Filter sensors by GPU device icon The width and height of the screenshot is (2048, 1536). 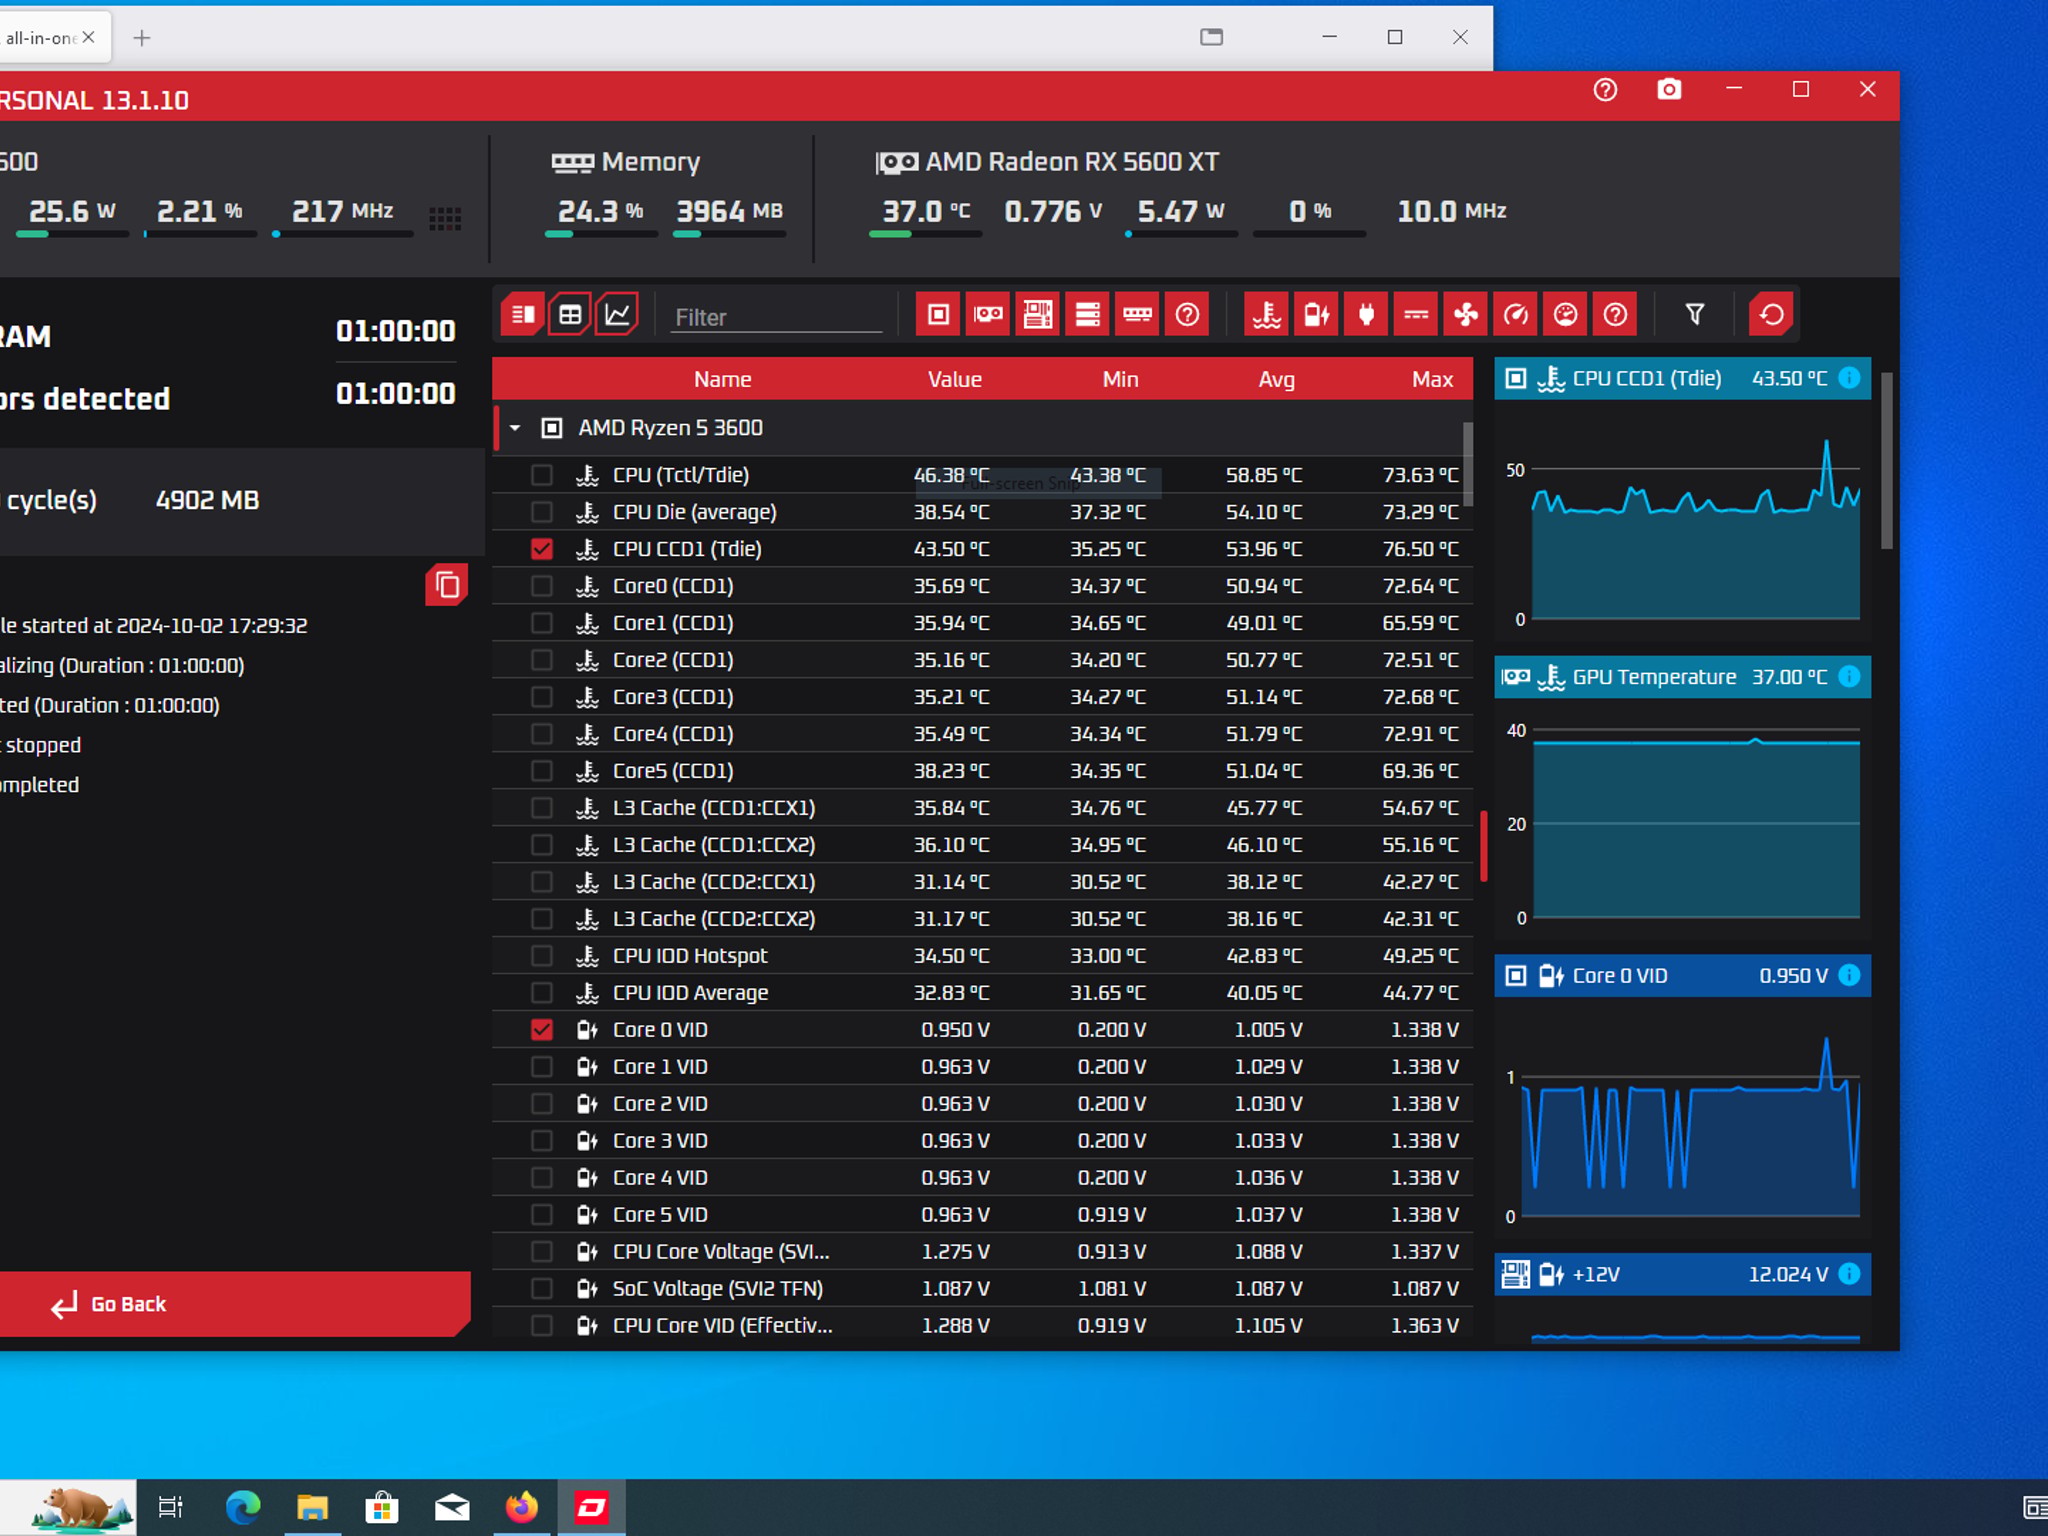tap(988, 315)
